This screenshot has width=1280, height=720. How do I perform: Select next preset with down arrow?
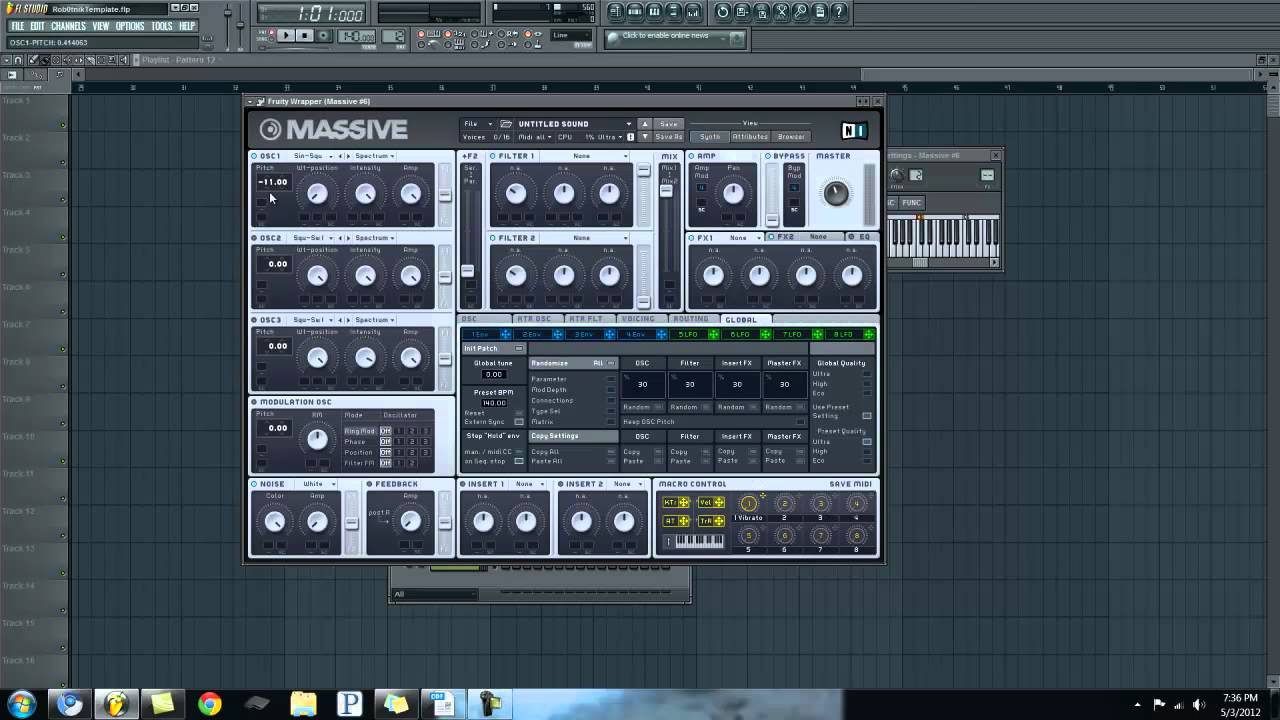click(645, 137)
